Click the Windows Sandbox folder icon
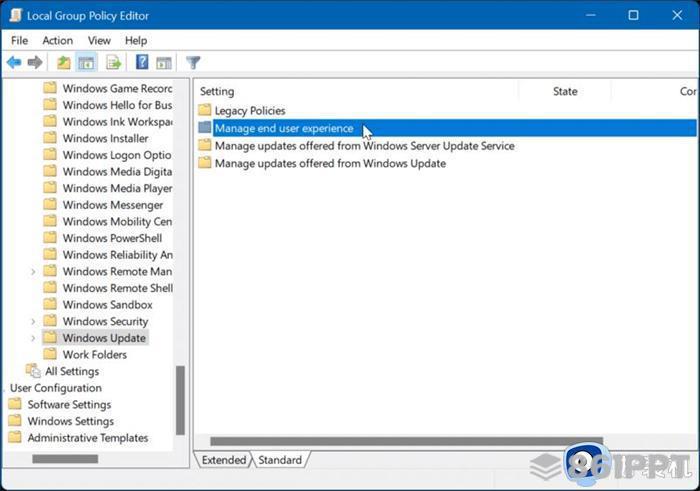The height and width of the screenshot is (491, 700). tap(50, 304)
